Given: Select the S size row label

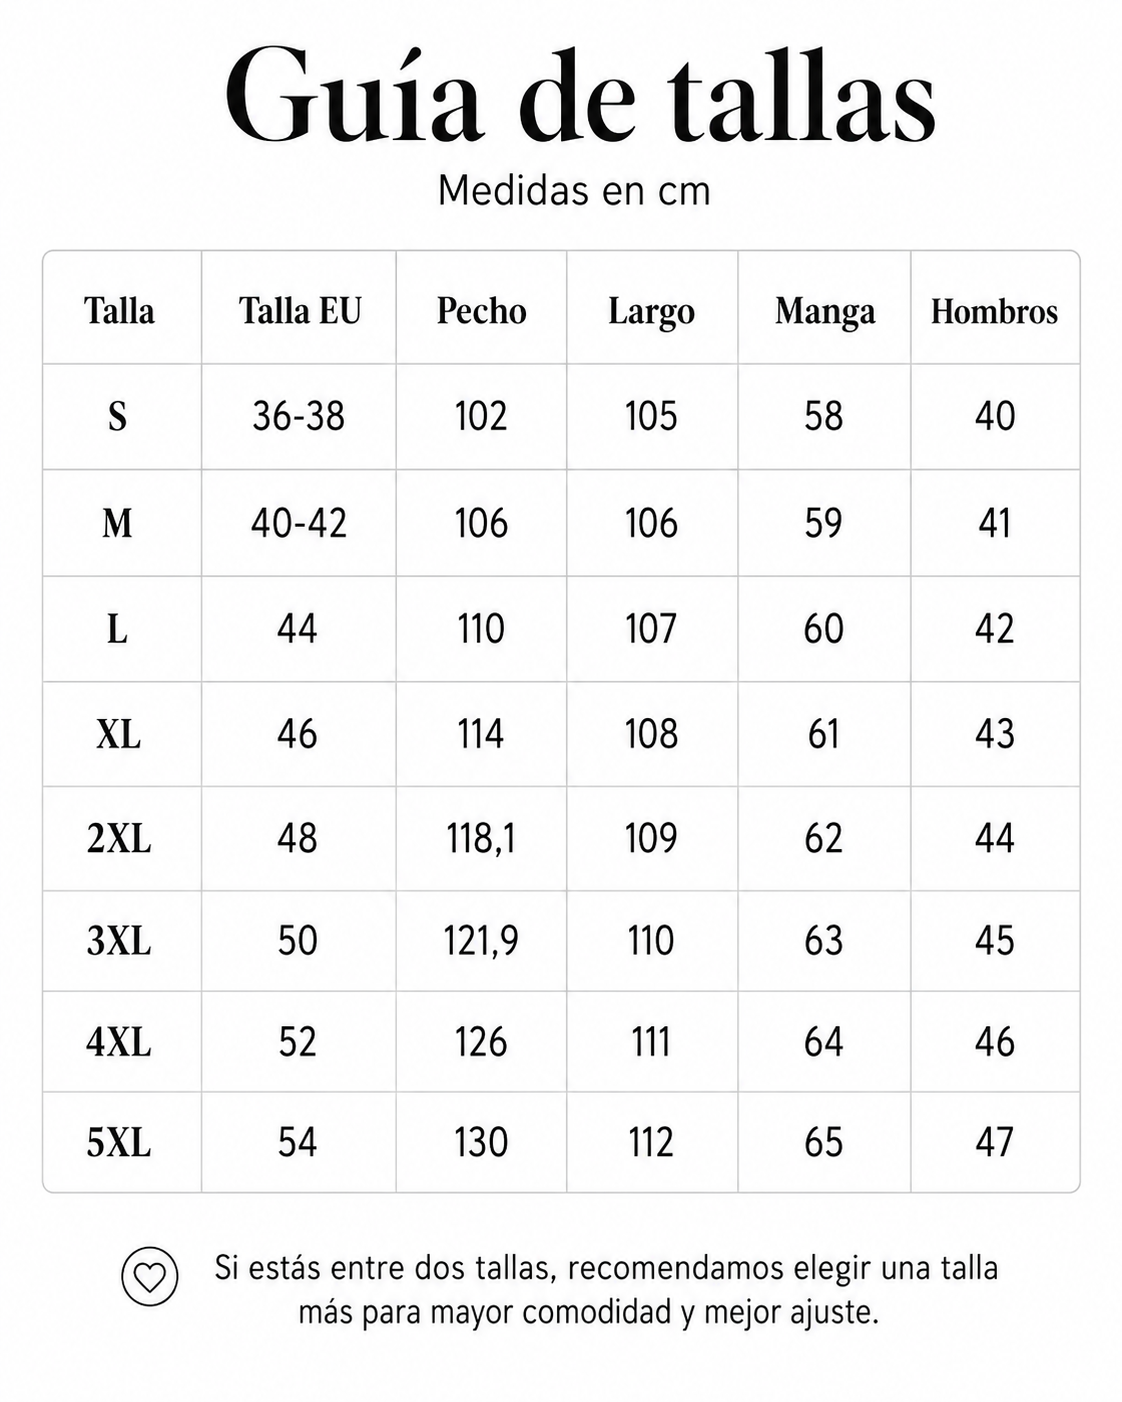Looking at the screenshot, I should (x=118, y=416).
